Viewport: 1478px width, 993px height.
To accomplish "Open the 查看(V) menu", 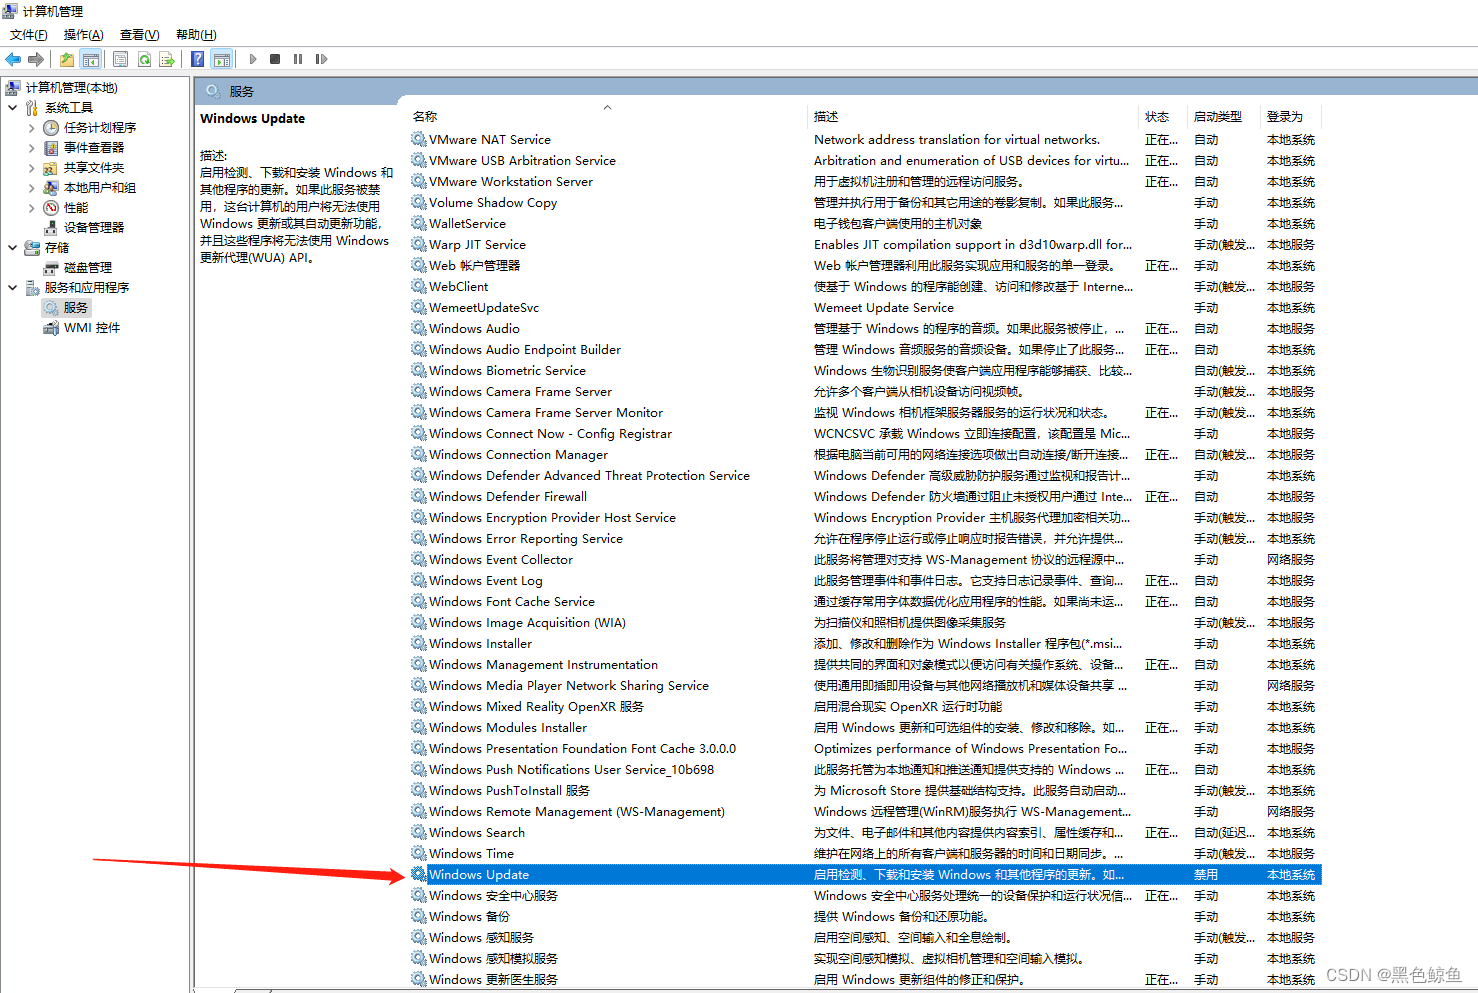I will pos(140,35).
